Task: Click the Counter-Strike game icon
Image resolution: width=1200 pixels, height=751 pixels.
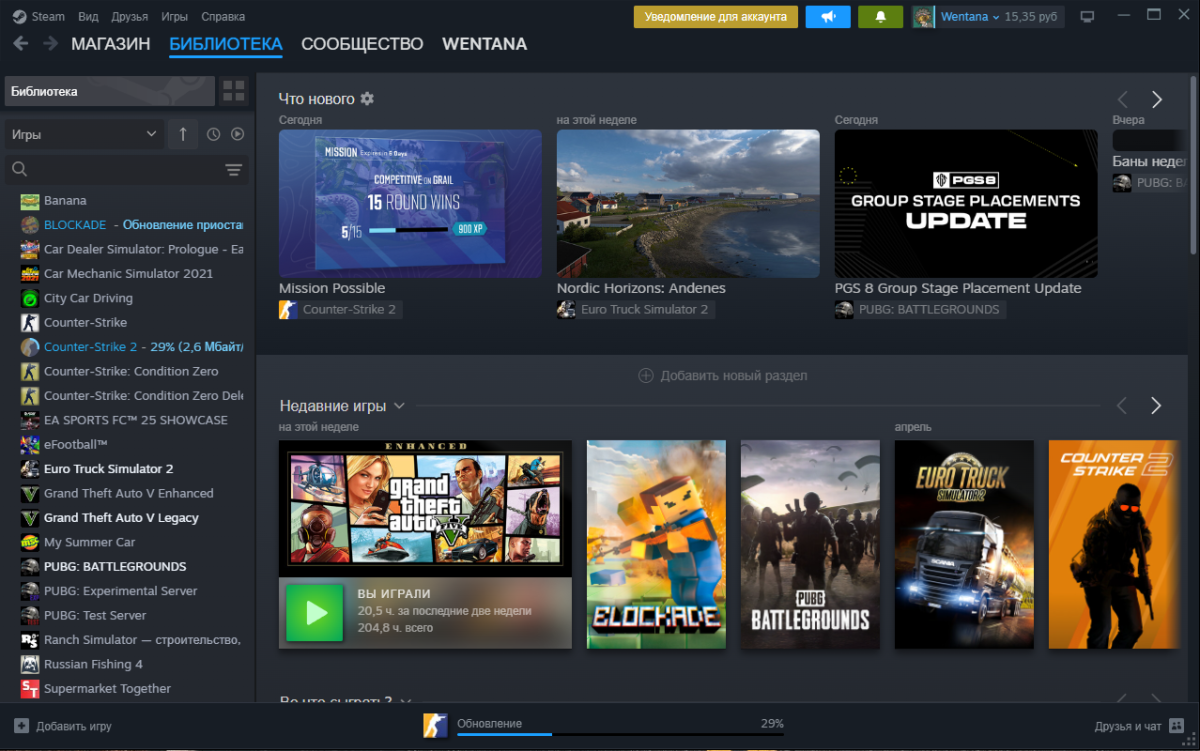Action: point(29,323)
